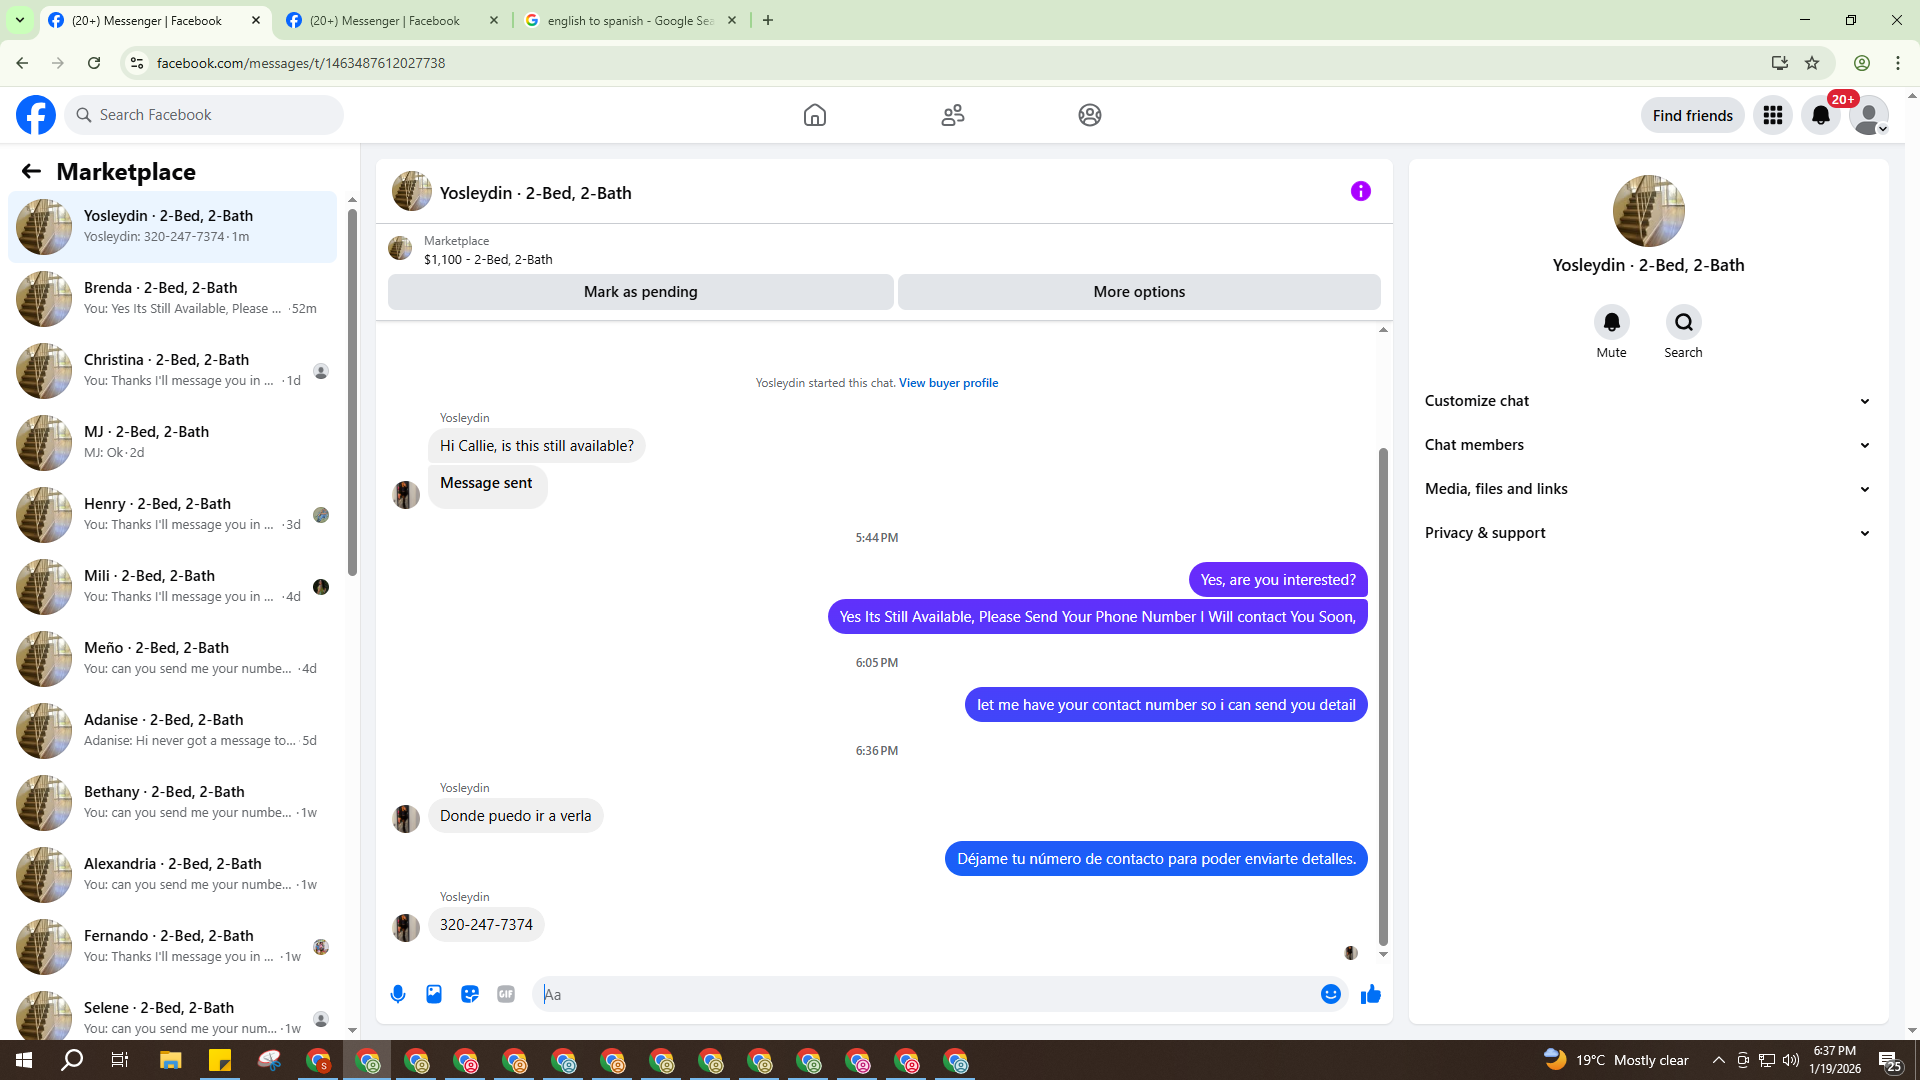Open the sticker picker icon
This screenshot has width=1920, height=1080.
[x=470, y=994]
